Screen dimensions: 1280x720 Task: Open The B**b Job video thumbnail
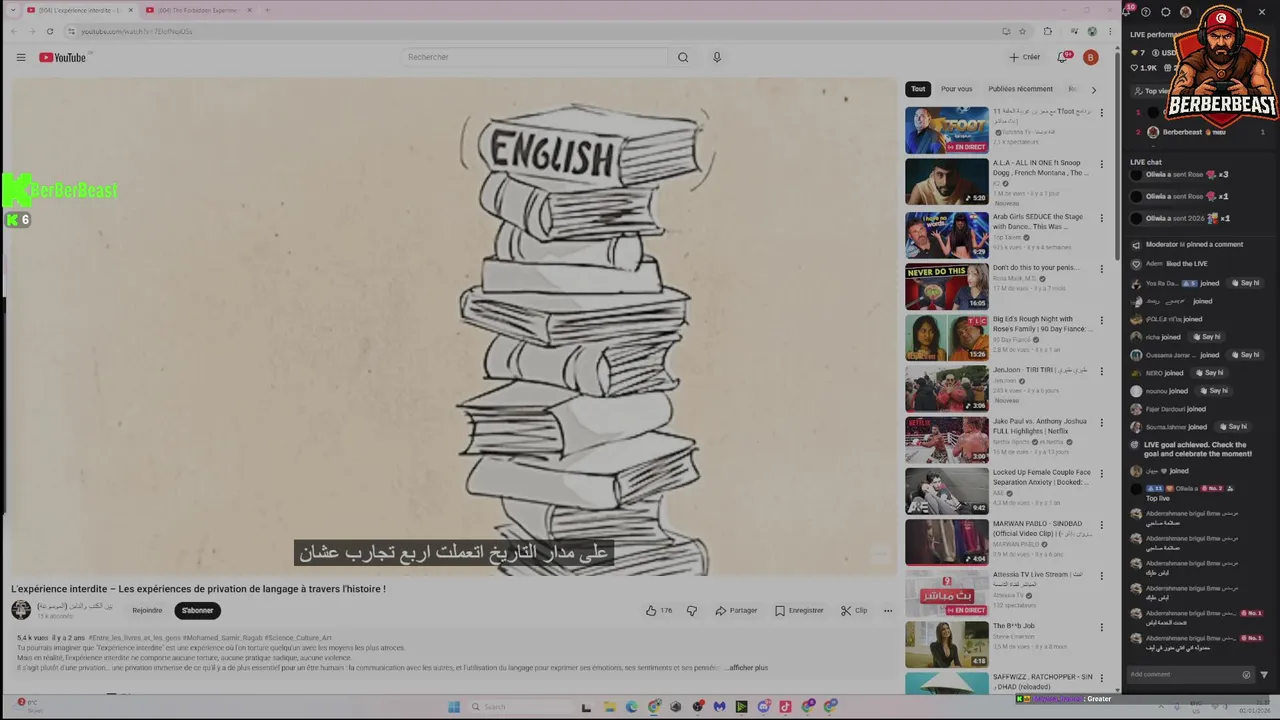[x=946, y=644]
